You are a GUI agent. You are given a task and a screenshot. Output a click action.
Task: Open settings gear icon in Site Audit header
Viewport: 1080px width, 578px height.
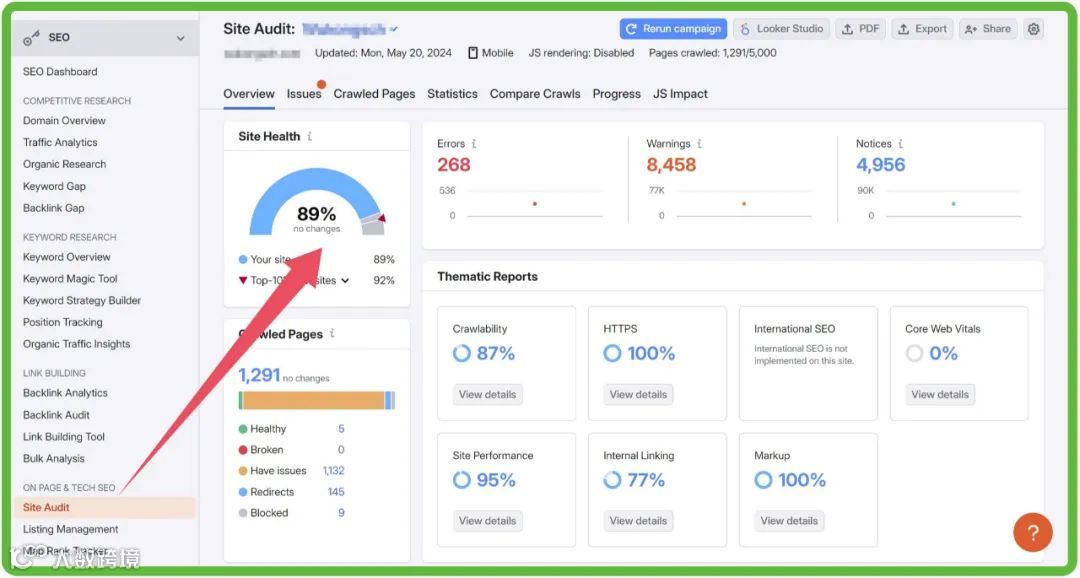(x=1033, y=29)
